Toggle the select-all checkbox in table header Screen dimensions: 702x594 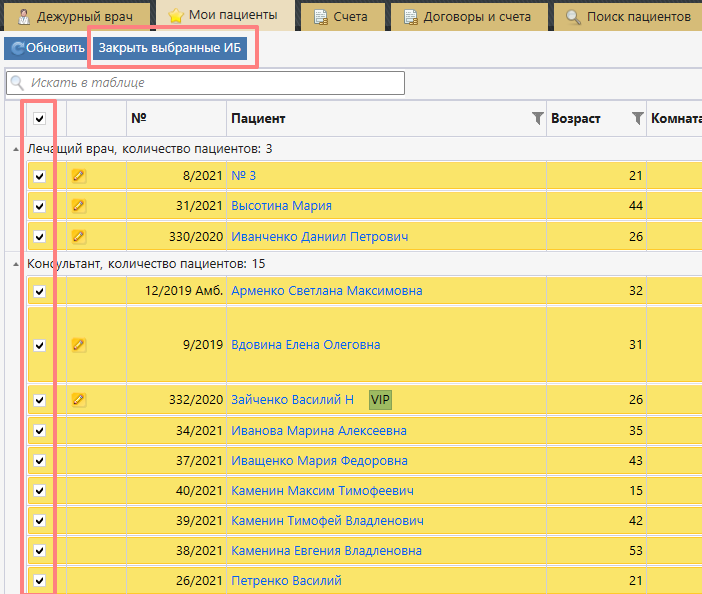tap(40, 119)
